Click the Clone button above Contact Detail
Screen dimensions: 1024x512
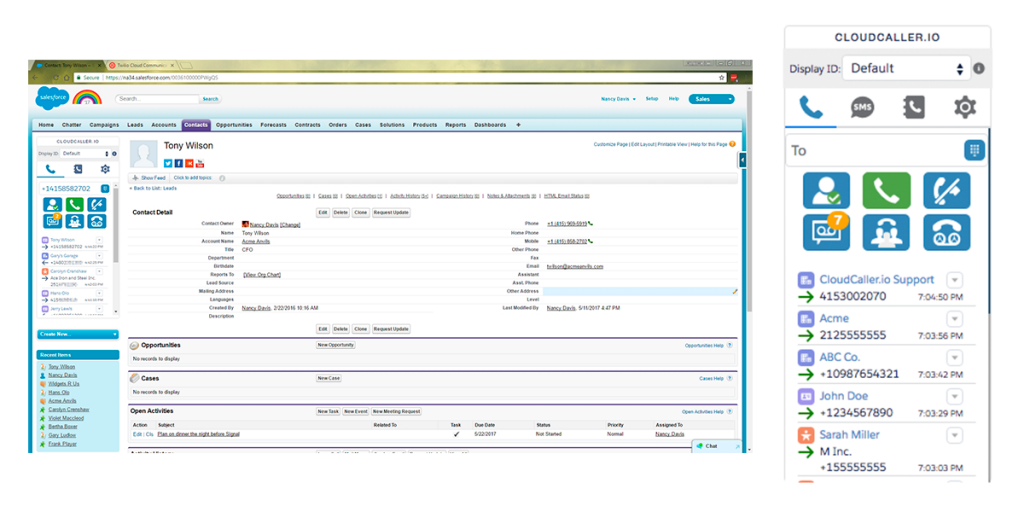pos(360,212)
